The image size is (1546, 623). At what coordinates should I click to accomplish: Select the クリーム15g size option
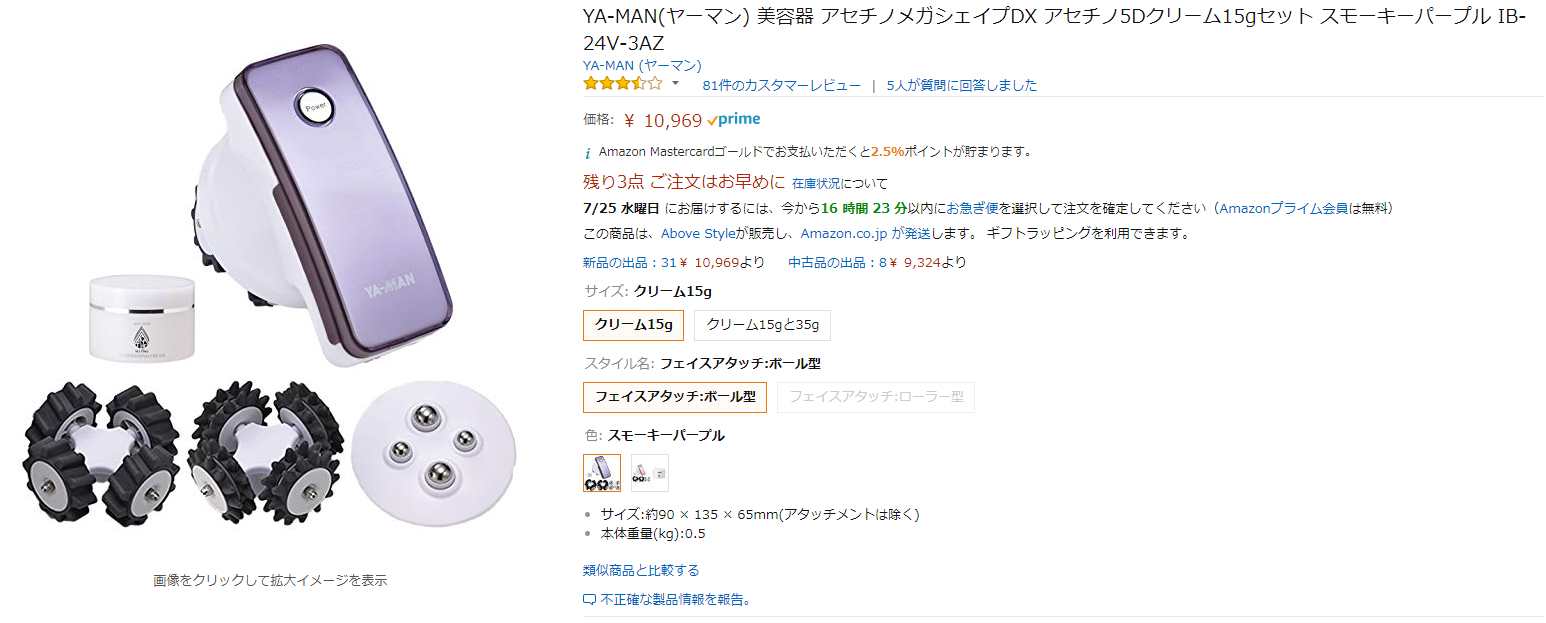point(633,325)
